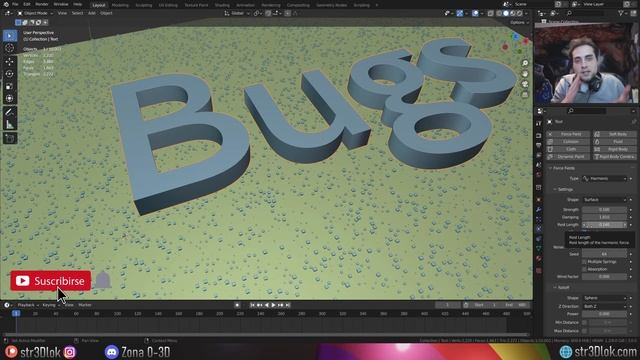This screenshot has height=360, width=640.
Task: Open Settings Shape Surface dropdown
Action: click(x=604, y=200)
